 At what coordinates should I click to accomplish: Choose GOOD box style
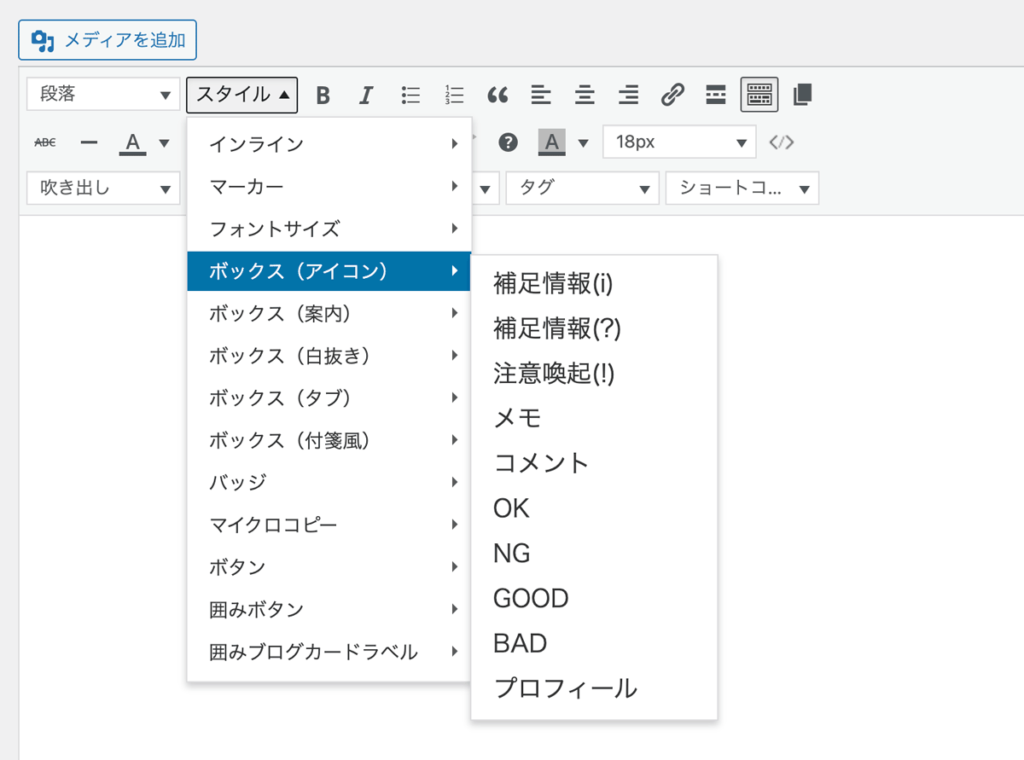click(x=594, y=598)
